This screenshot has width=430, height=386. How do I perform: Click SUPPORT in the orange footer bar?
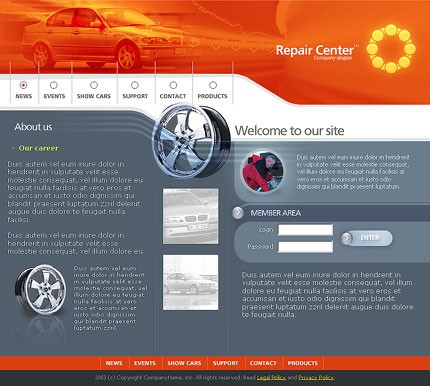(x=226, y=363)
